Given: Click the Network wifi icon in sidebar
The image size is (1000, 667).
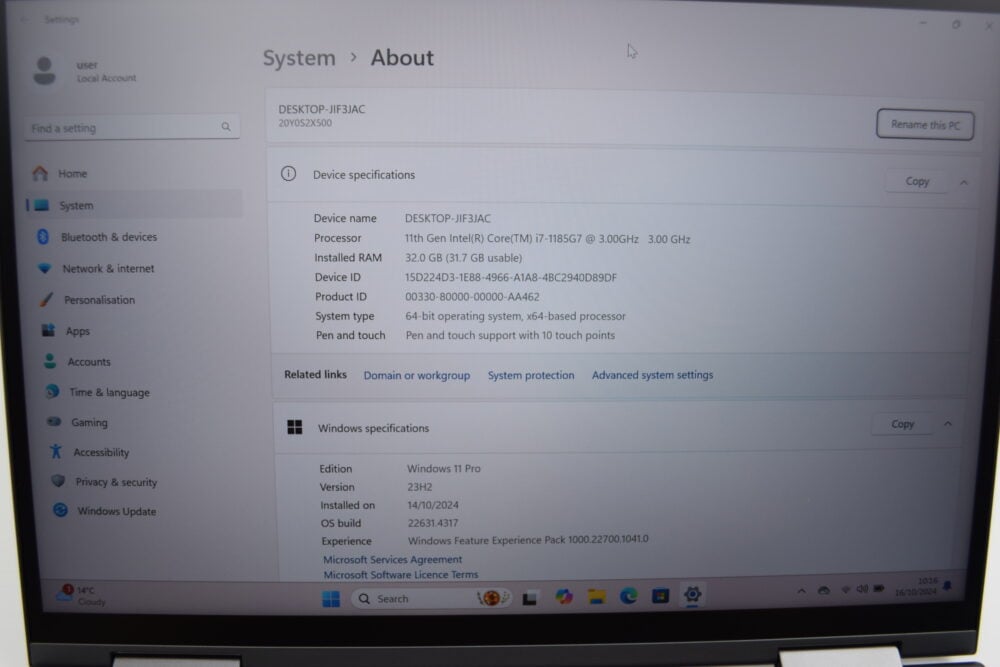Looking at the screenshot, I should [45, 268].
